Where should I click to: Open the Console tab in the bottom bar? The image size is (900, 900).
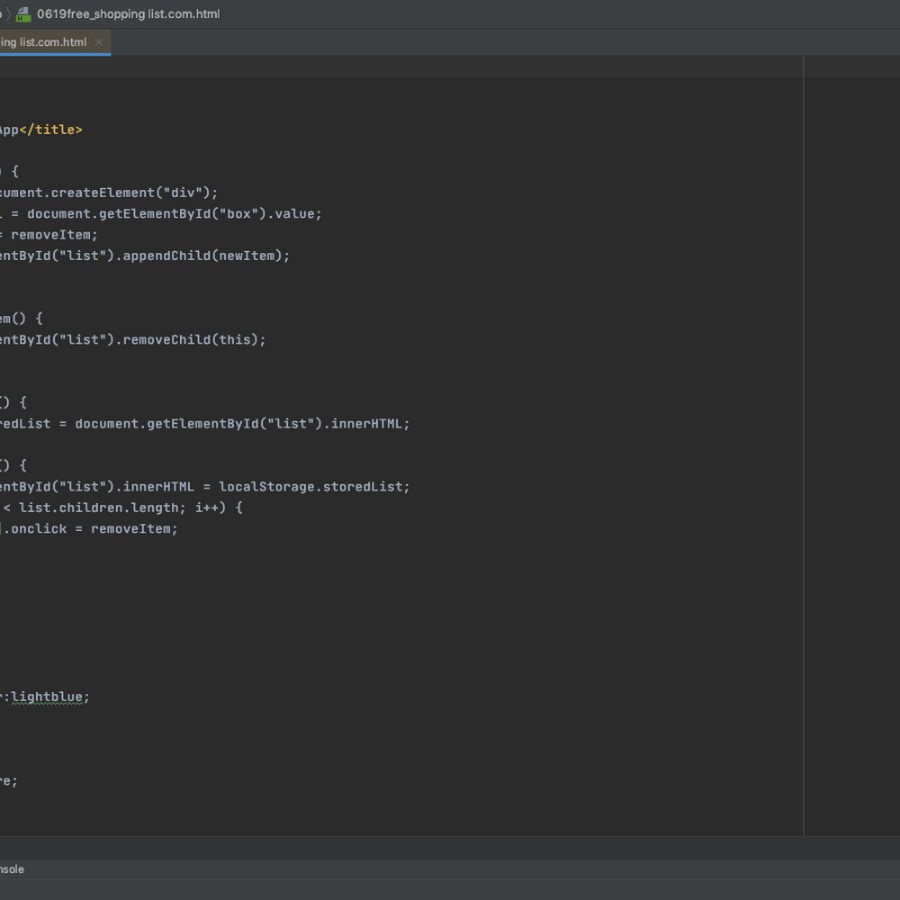click(11, 869)
